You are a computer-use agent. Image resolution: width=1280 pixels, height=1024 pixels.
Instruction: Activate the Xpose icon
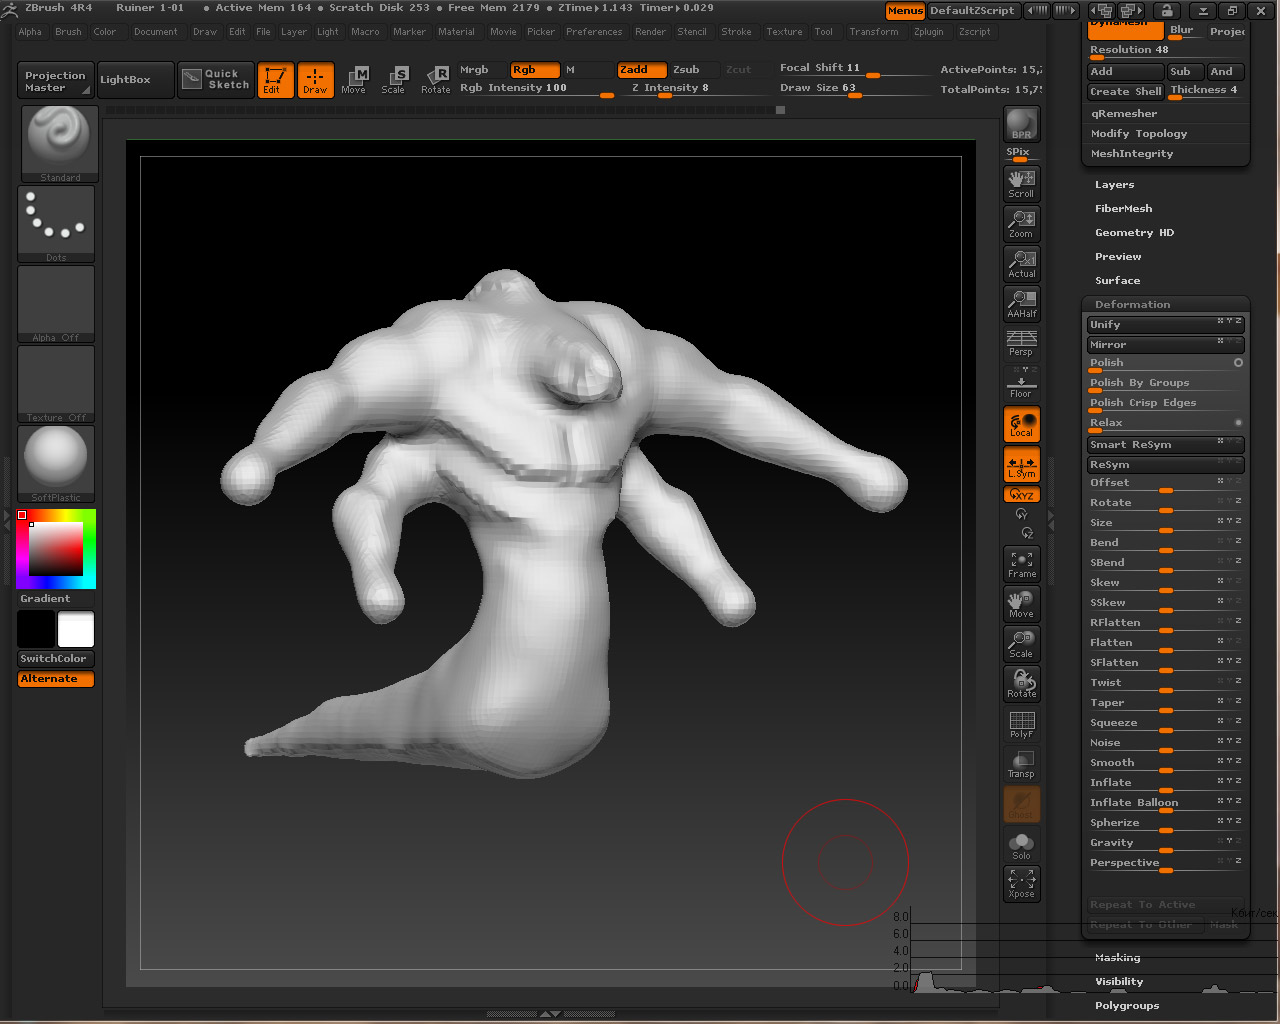pos(1021,884)
